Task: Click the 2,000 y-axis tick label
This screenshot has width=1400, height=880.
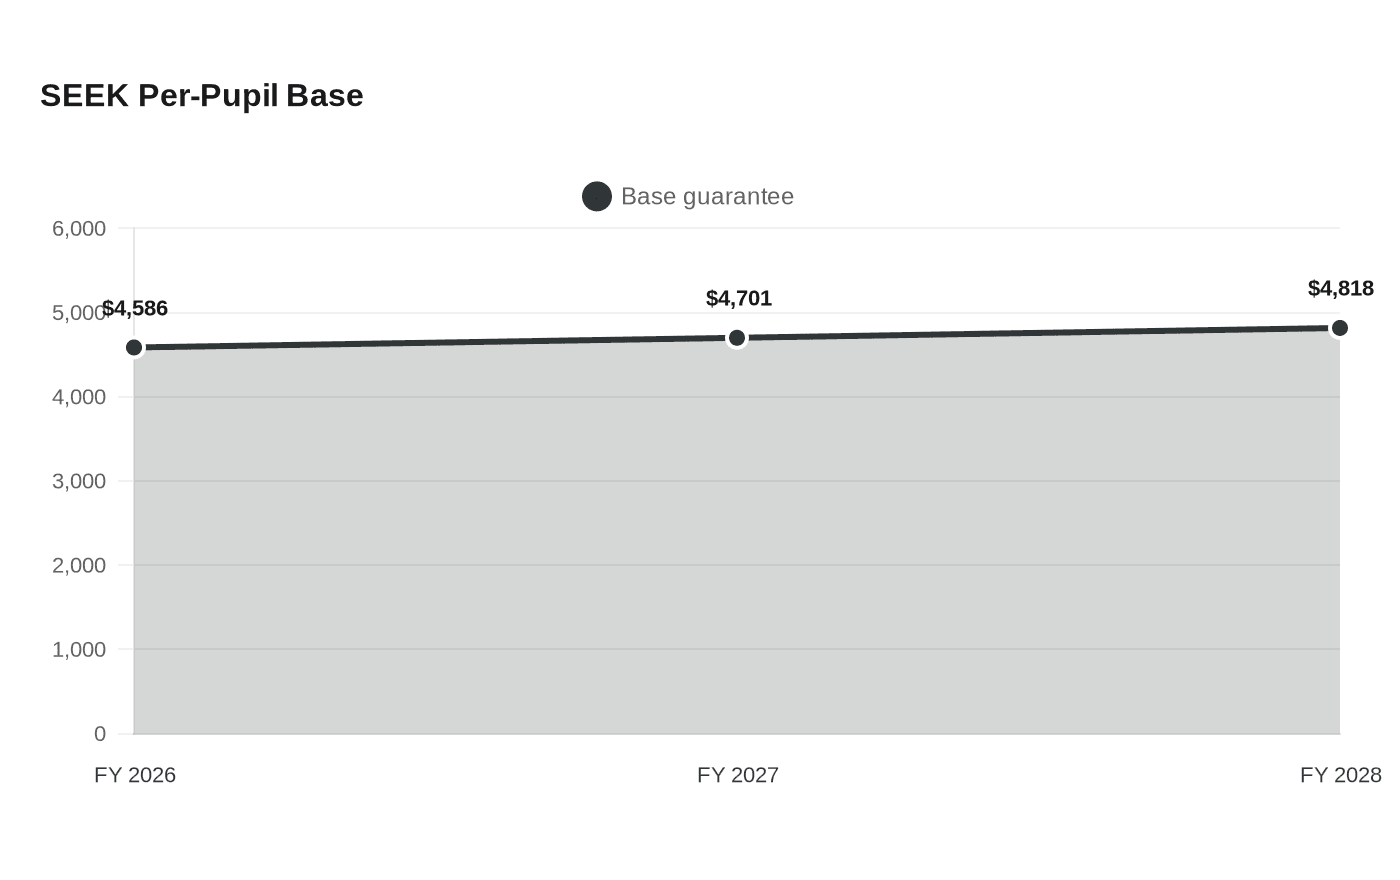Action: (x=79, y=565)
